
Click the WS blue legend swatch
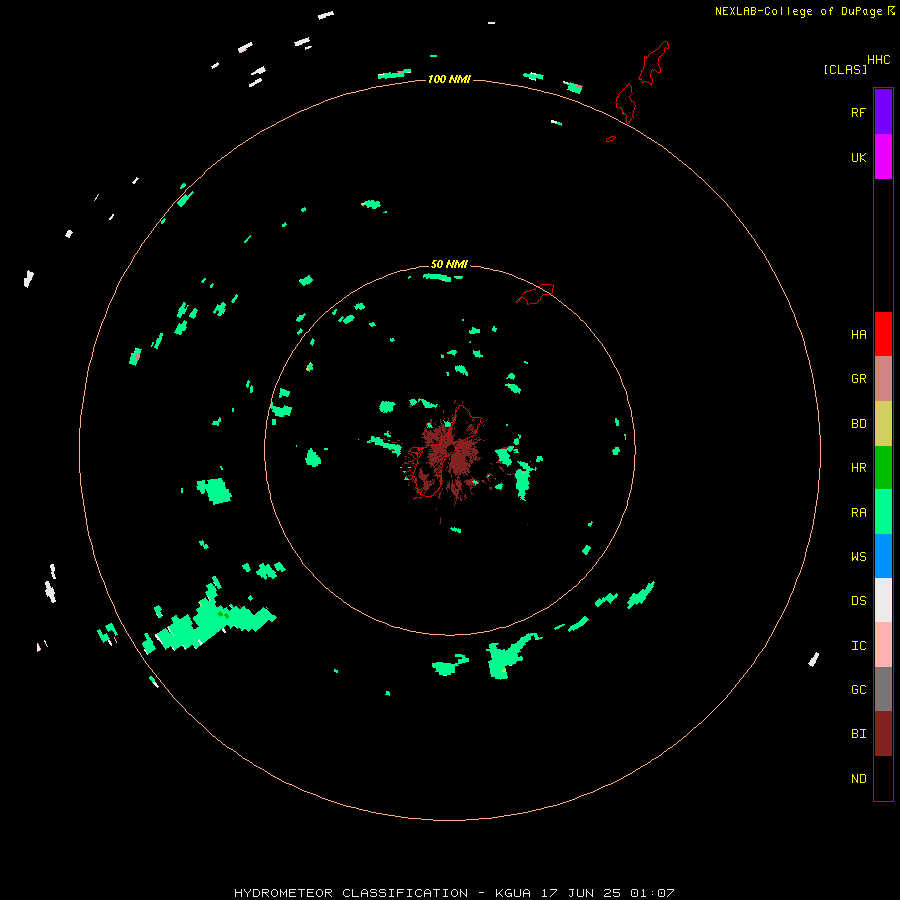click(x=883, y=556)
